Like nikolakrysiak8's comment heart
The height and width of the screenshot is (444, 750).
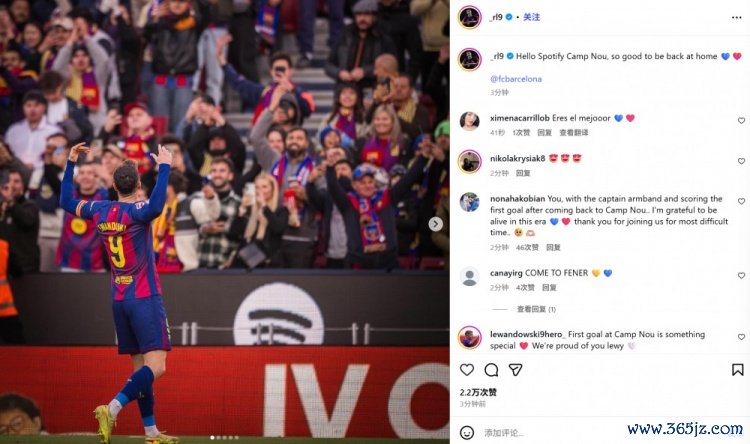click(741, 161)
